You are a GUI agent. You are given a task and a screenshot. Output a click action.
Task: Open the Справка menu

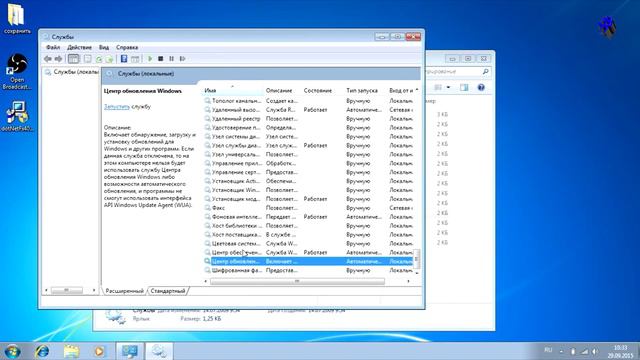(x=127, y=47)
